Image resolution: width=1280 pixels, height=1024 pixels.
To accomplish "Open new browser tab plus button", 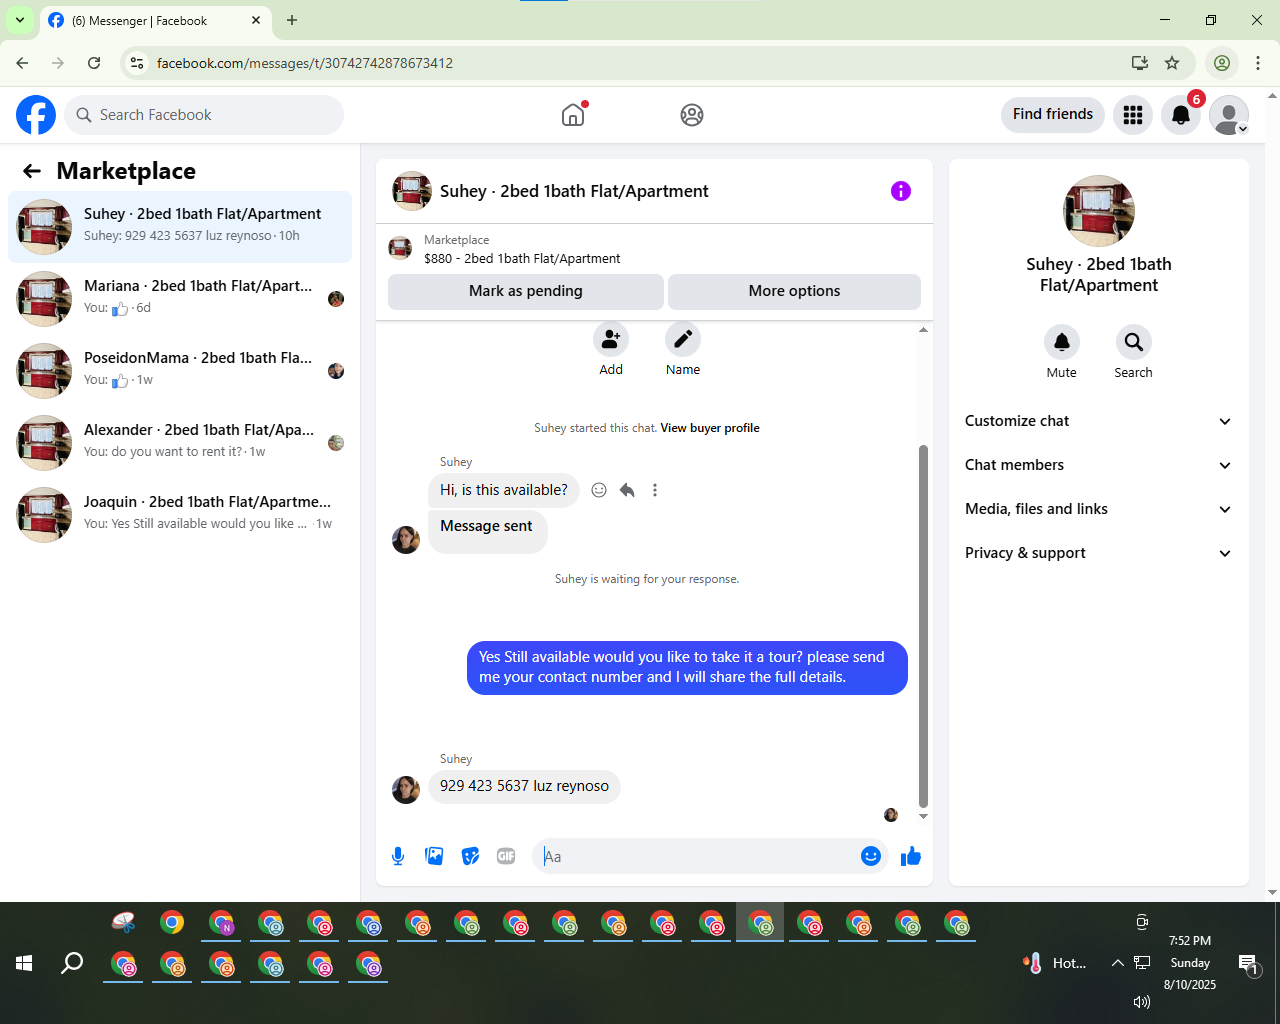I will pyautogui.click(x=292, y=20).
